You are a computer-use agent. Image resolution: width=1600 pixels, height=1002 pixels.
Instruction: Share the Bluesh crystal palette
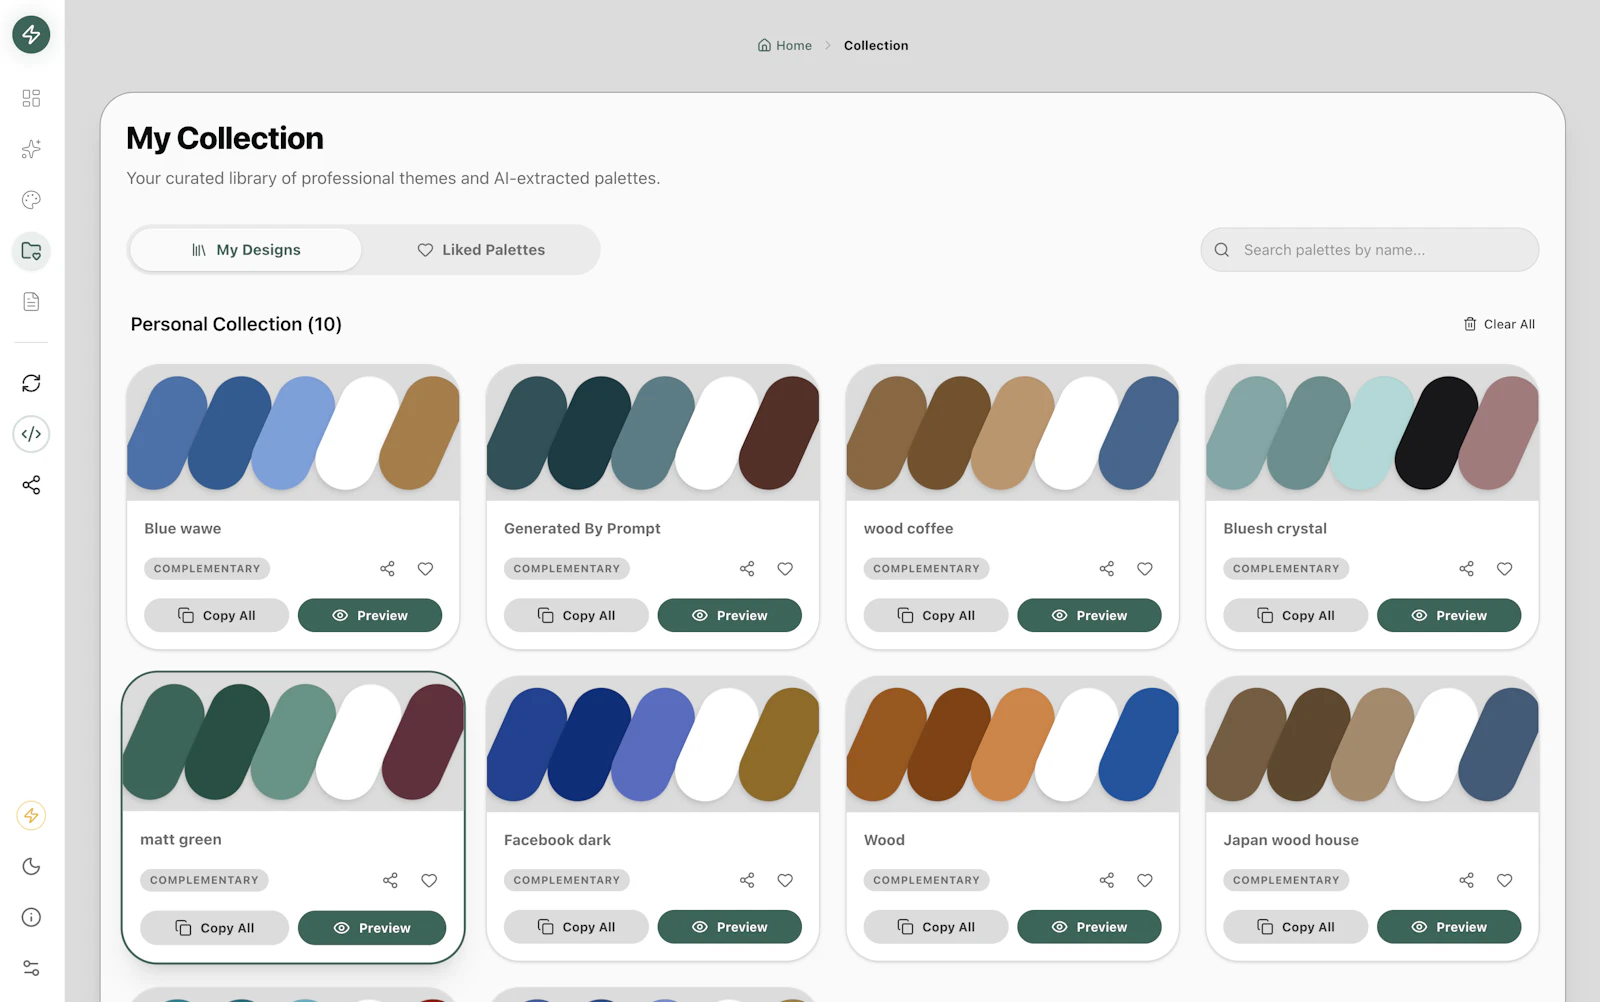pos(1467,569)
